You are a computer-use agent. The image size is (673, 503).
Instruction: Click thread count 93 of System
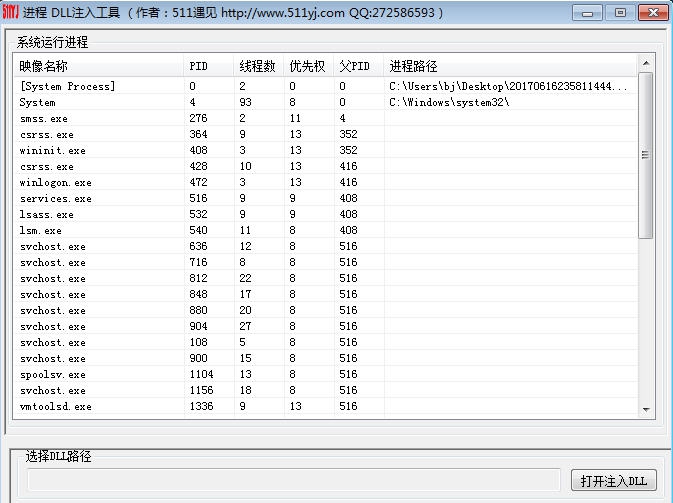246,102
